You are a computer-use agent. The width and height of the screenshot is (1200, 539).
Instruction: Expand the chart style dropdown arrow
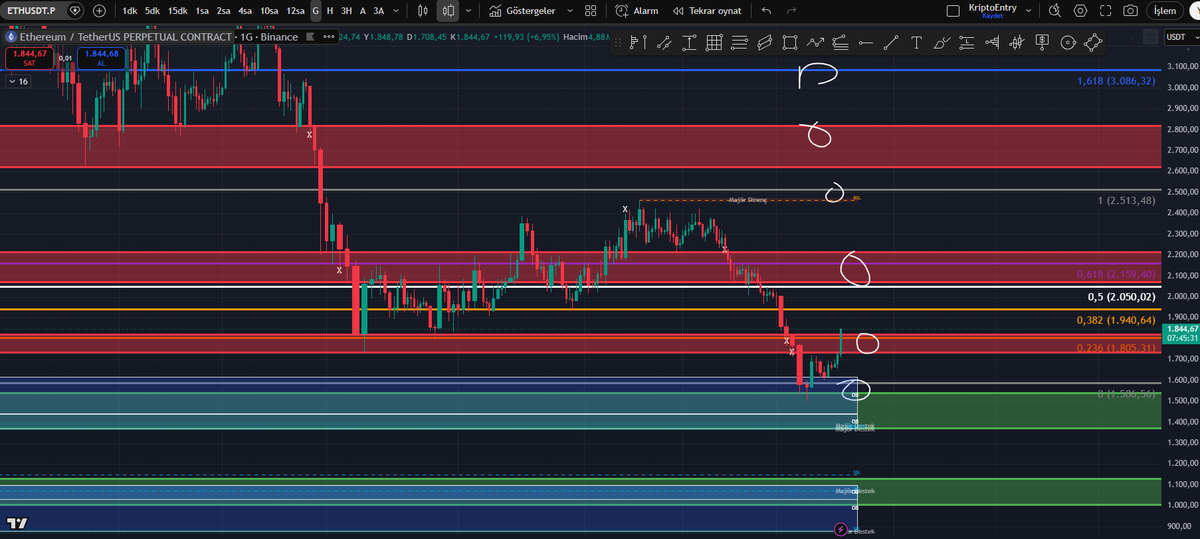[469, 10]
